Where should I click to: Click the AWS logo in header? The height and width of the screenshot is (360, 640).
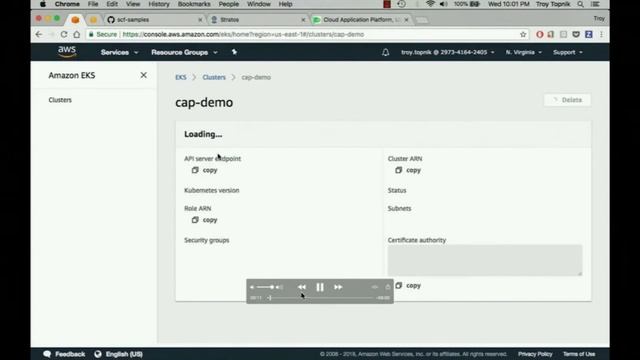(x=67, y=52)
